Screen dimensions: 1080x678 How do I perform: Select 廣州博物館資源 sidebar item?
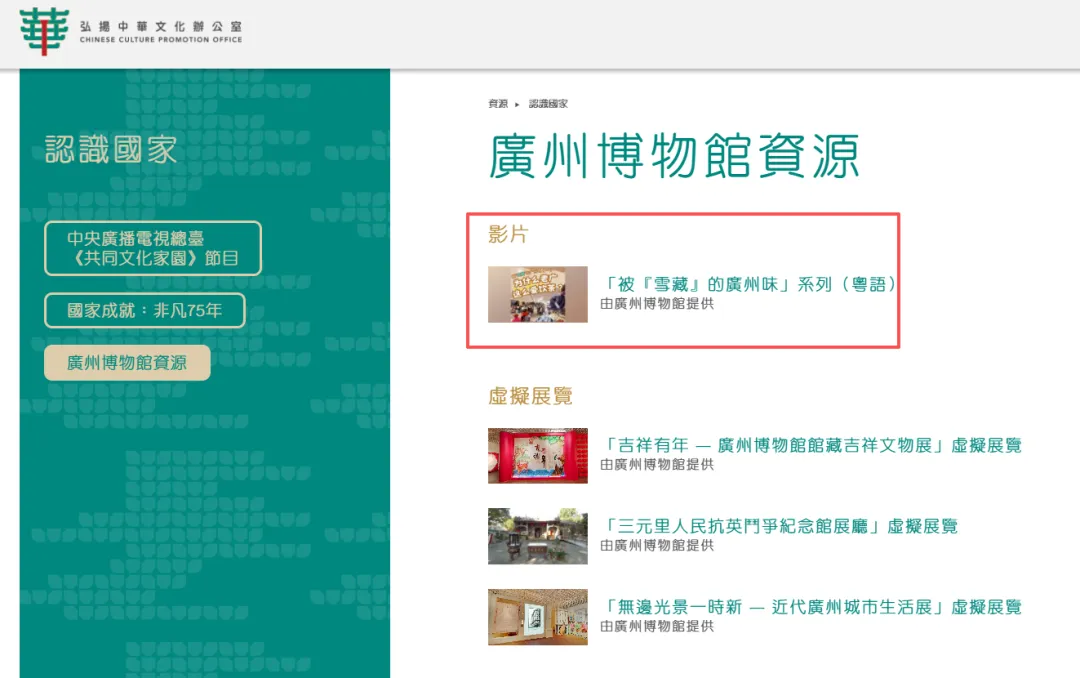(x=127, y=362)
